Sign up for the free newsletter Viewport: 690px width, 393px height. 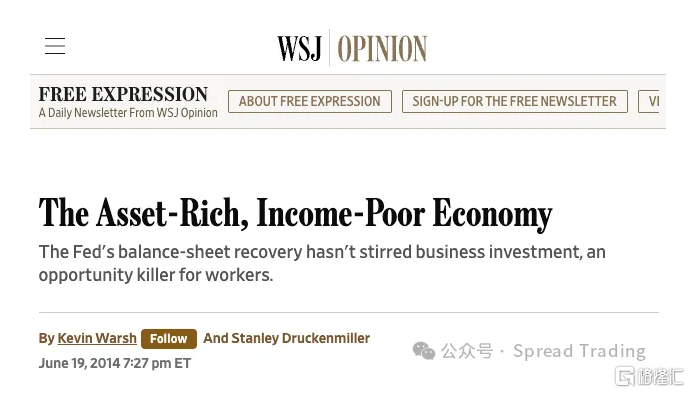pyautogui.click(x=514, y=102)
